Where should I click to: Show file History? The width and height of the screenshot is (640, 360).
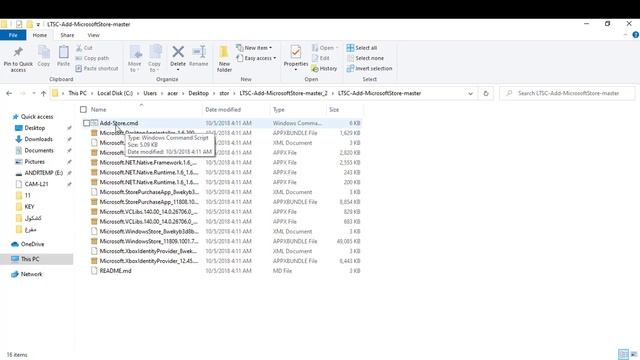coord(324,69)
